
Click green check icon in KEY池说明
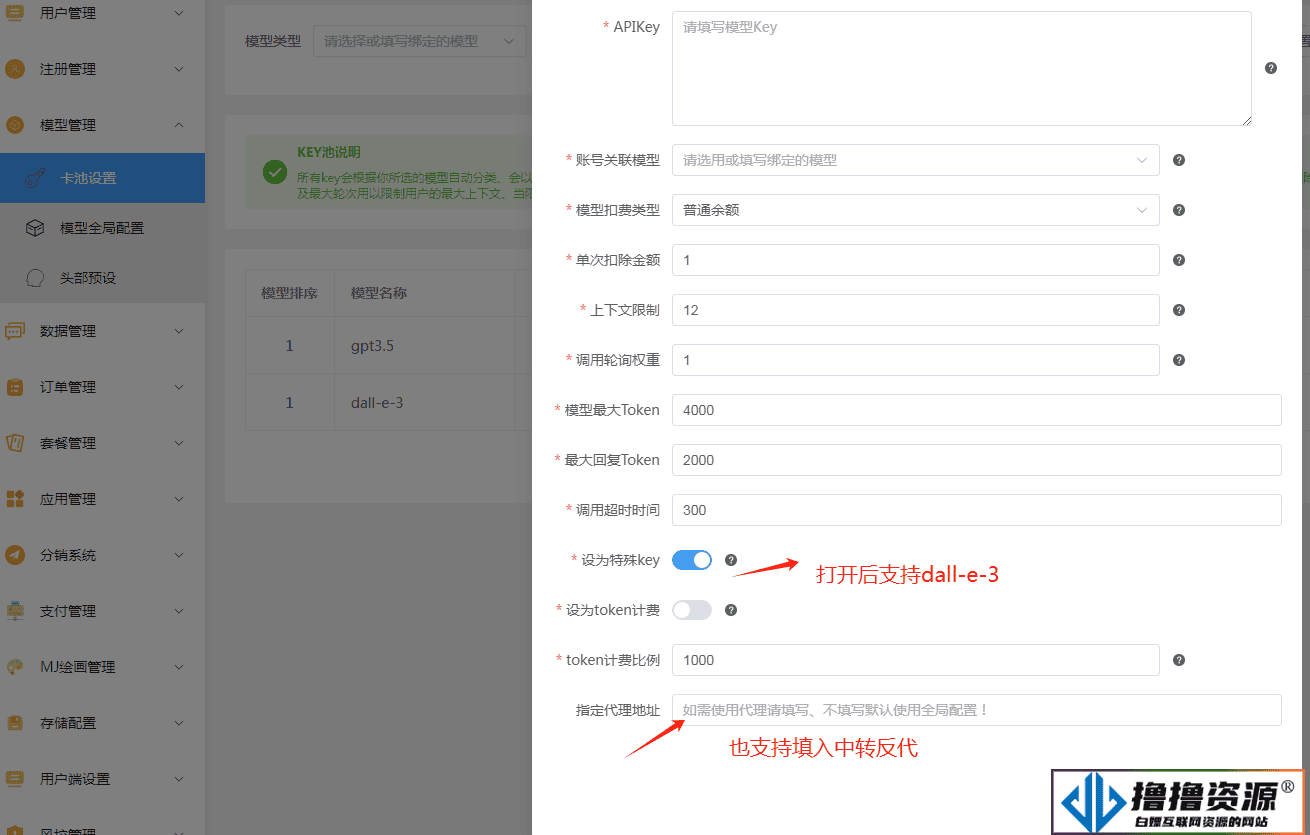click(275, 172)
